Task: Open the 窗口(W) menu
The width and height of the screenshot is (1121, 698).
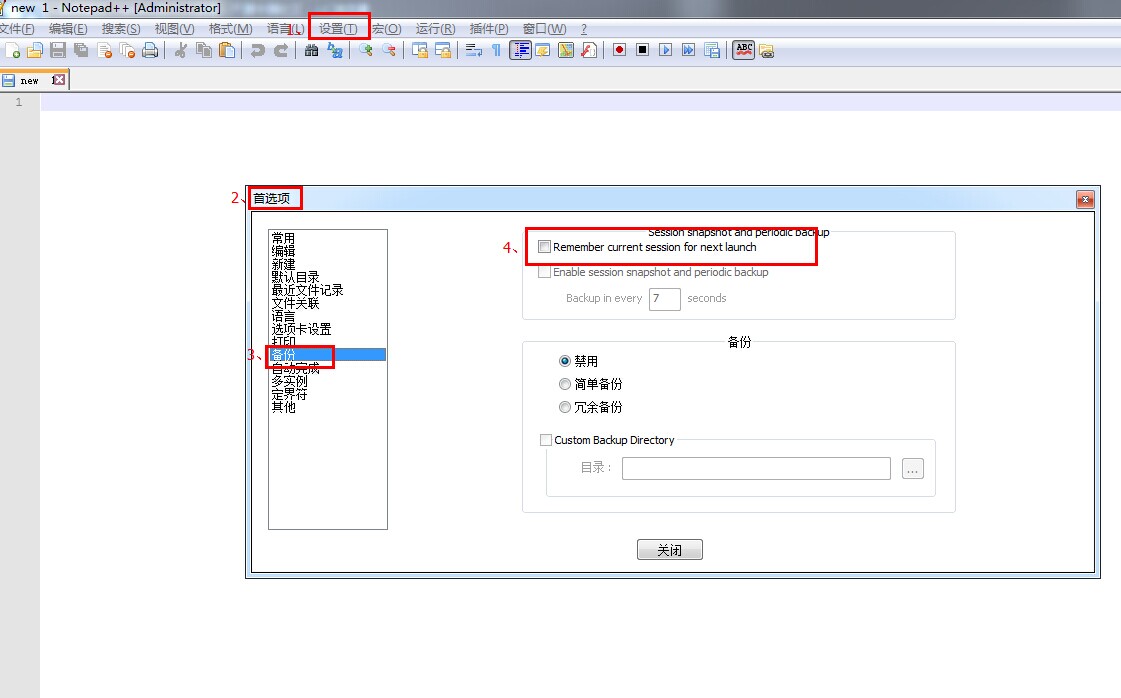Action: tap(544, 29)
